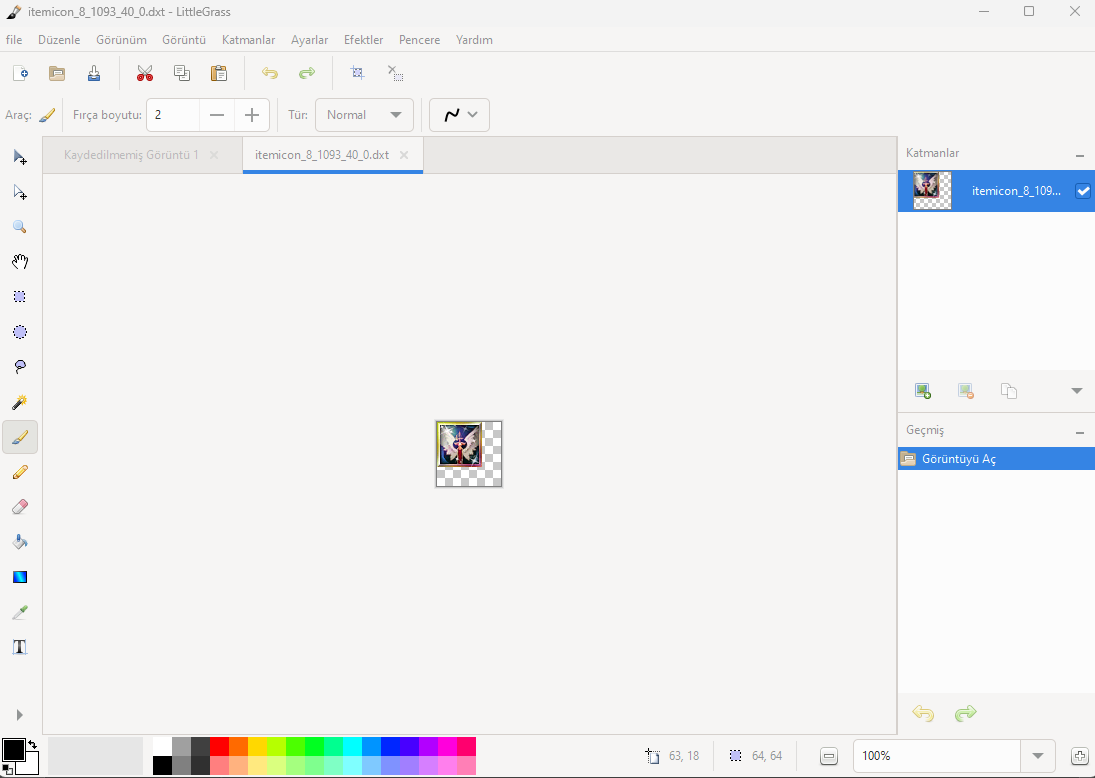This screenshot has width=1095, height=778.
Task: Pick the Paint Bucket fill tool
Action: tap(20, 542)
